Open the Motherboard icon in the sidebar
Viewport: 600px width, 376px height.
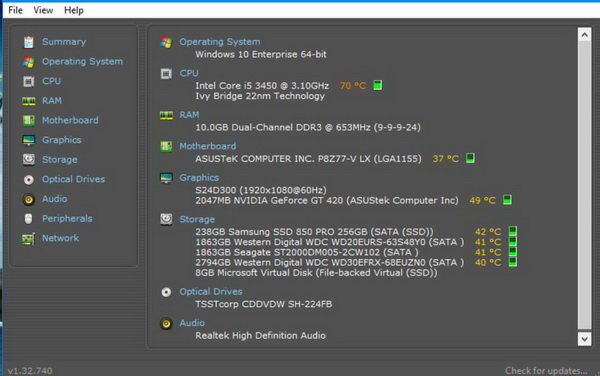tap(29, 120)
